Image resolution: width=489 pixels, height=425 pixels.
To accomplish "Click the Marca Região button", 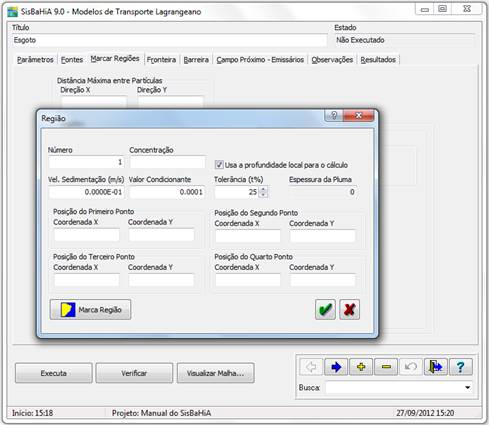I will [90, 309].
